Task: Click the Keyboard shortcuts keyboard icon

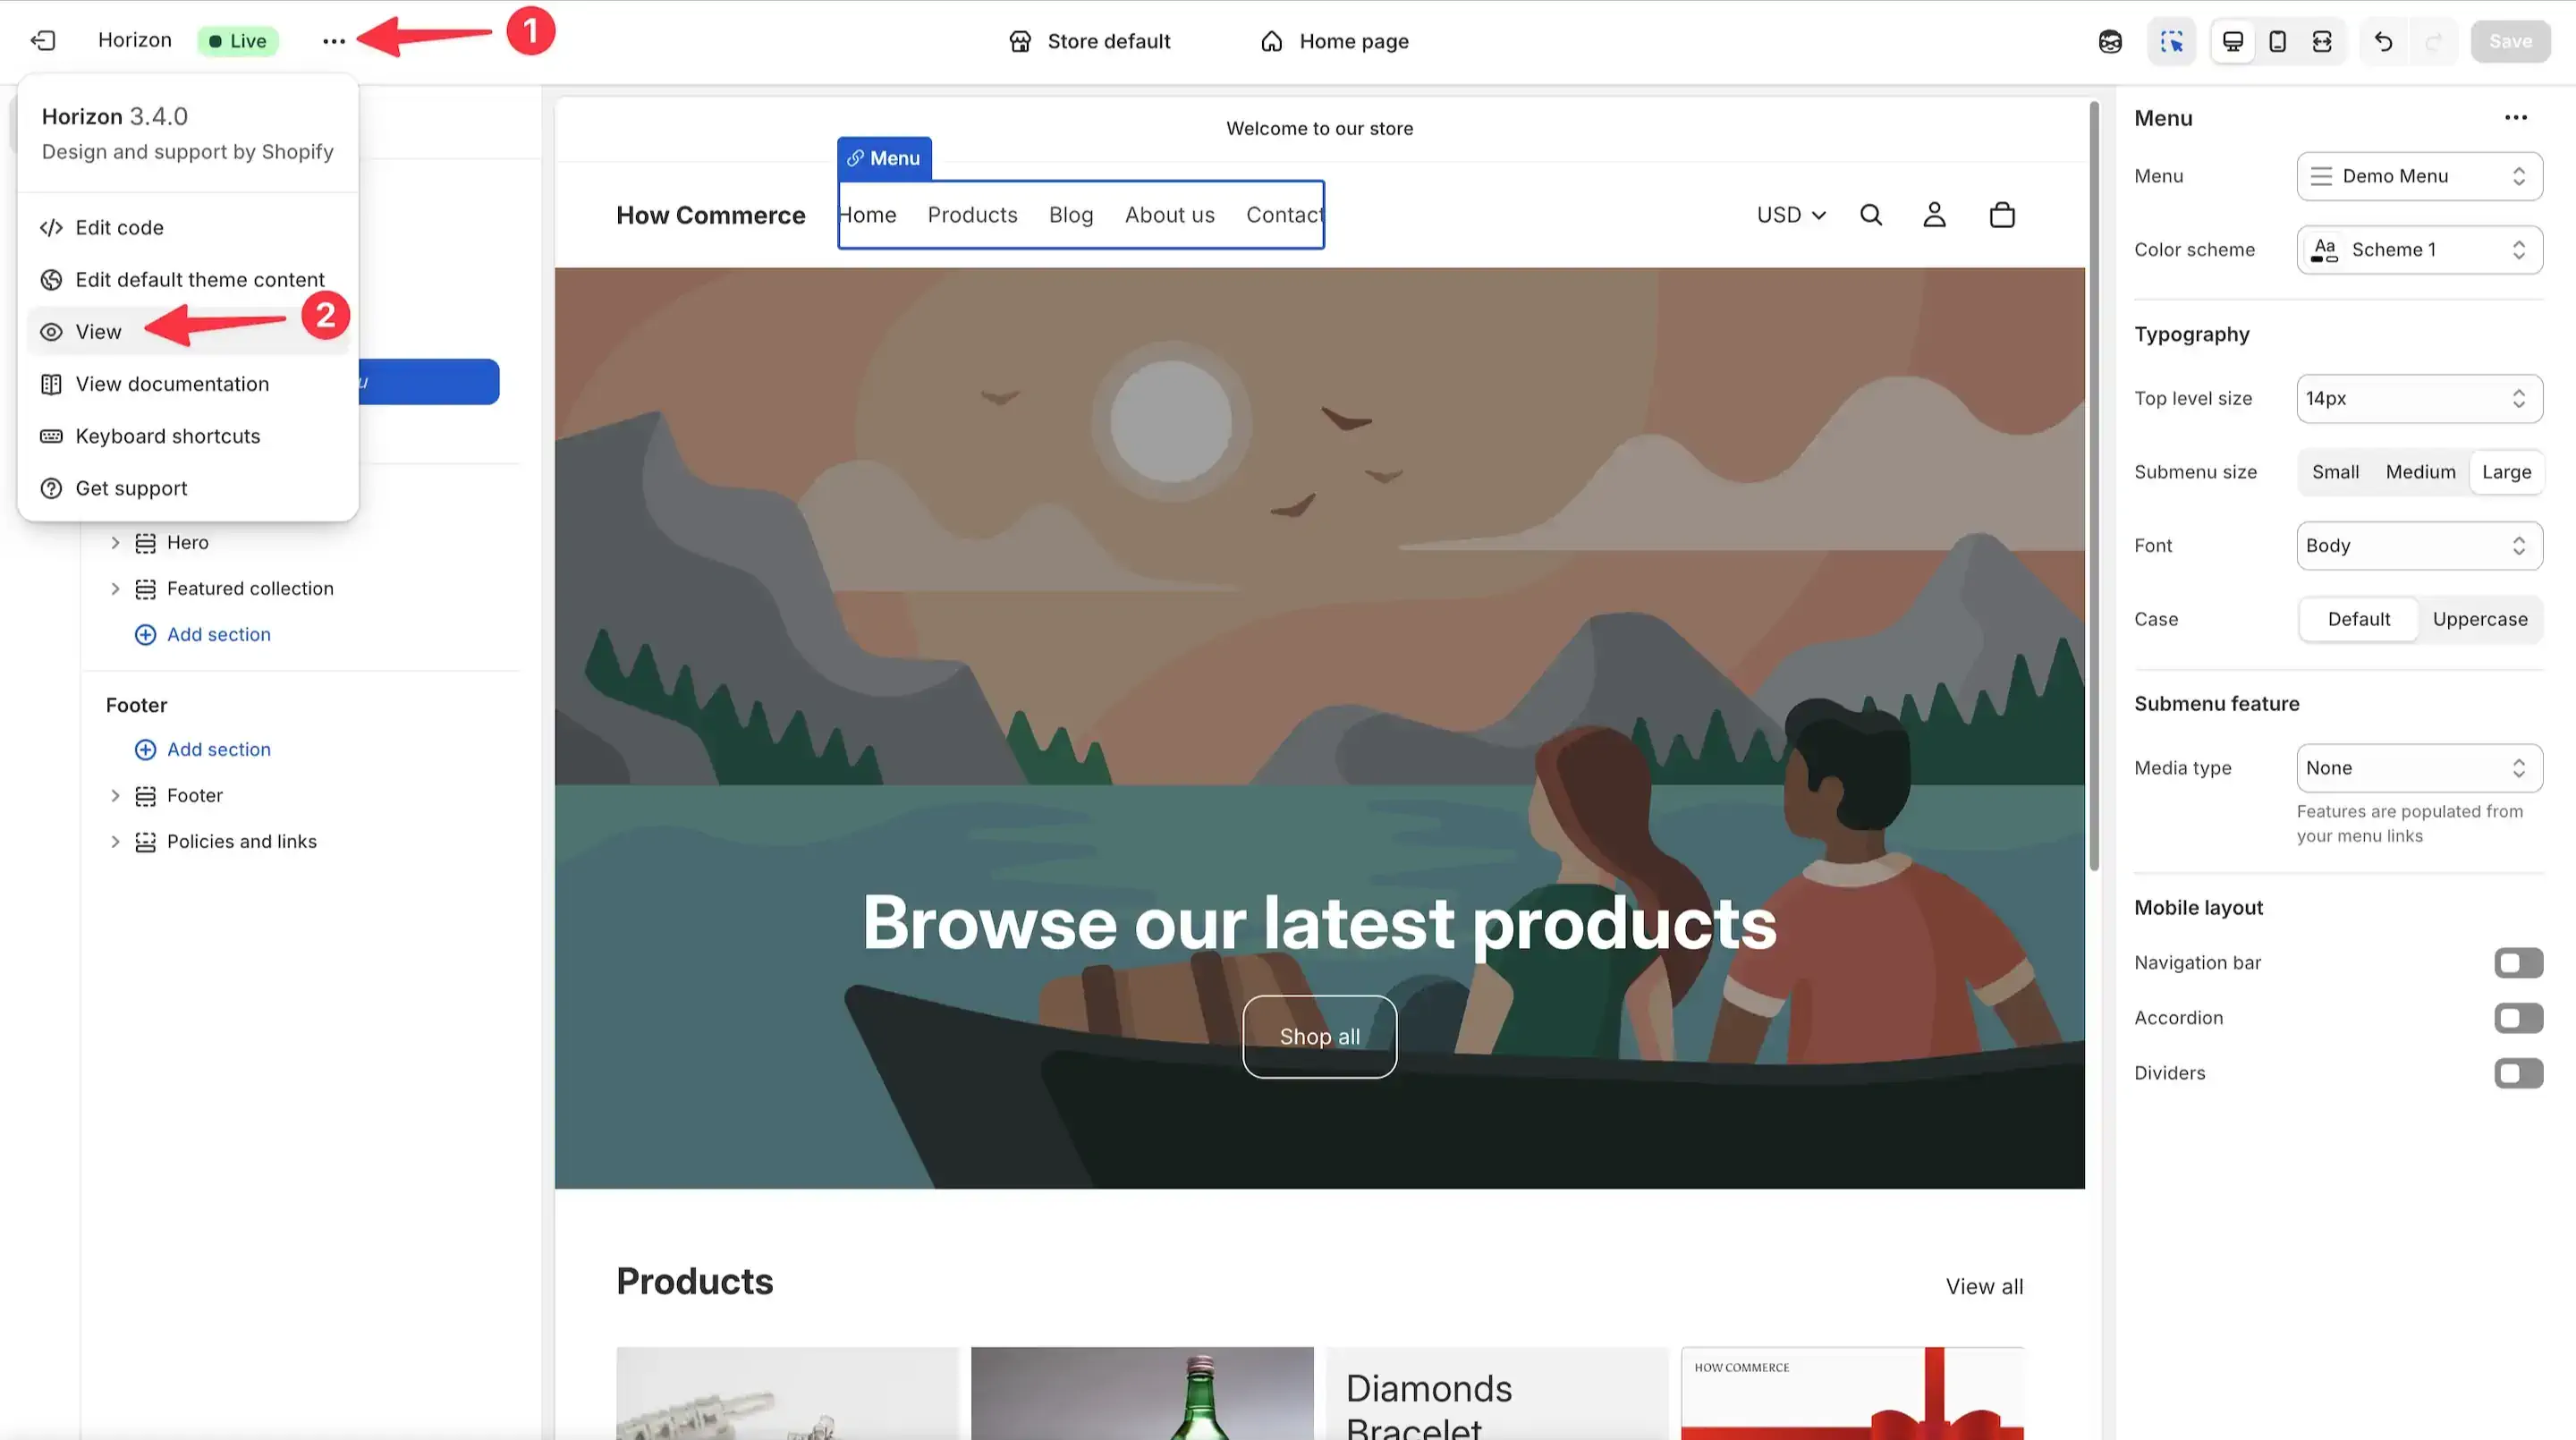Action: (51, 437)
